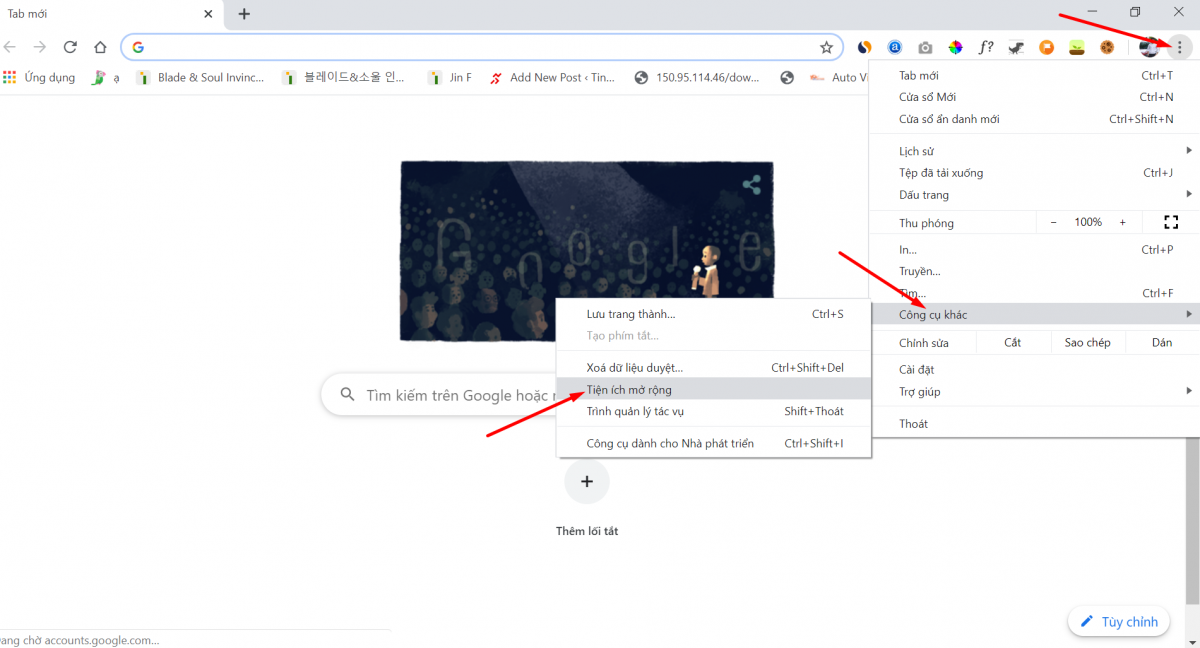Click the orange flag extension icon
The image size is (1200, 648).
click(x=1047, y=47)
